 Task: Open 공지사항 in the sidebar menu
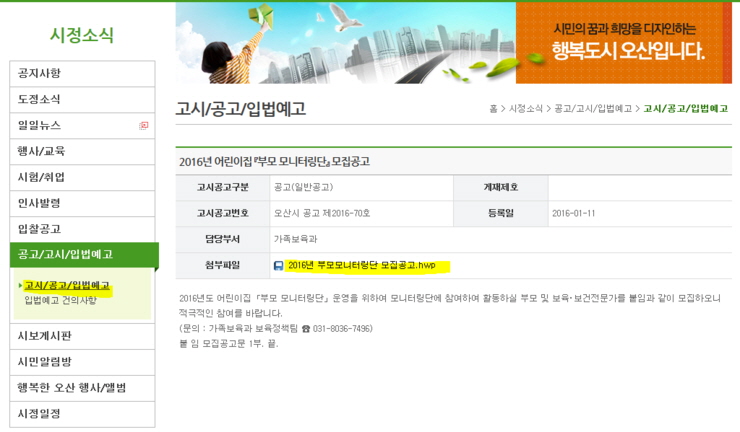coord(40,74)
